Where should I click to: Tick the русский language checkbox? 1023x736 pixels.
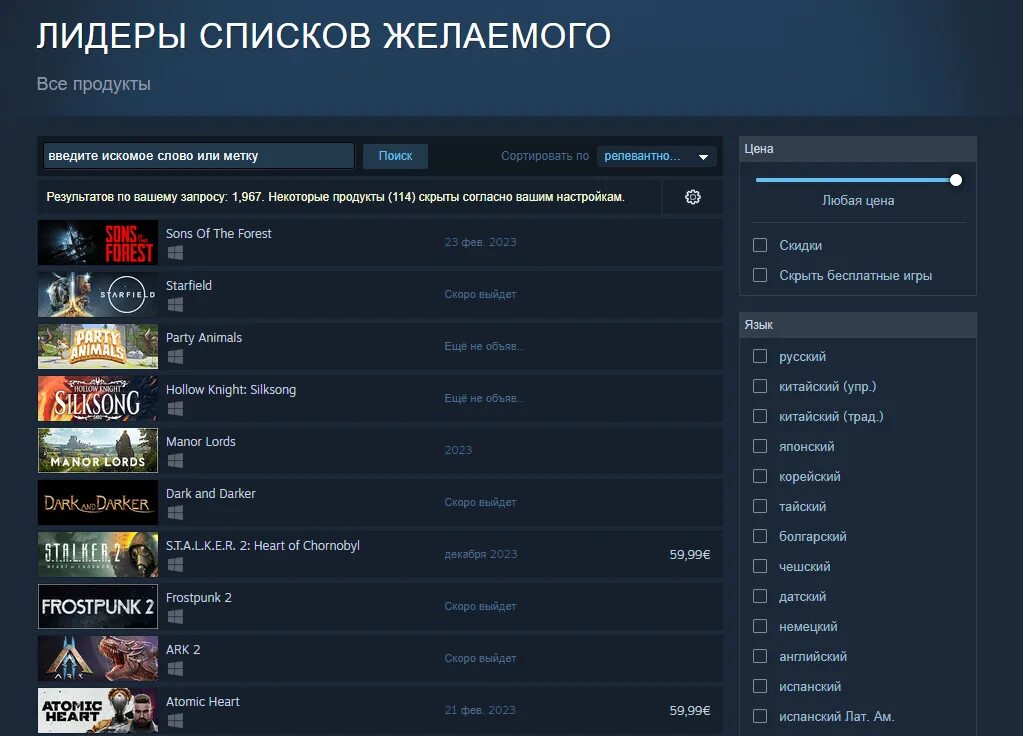[x=760, y=356]
